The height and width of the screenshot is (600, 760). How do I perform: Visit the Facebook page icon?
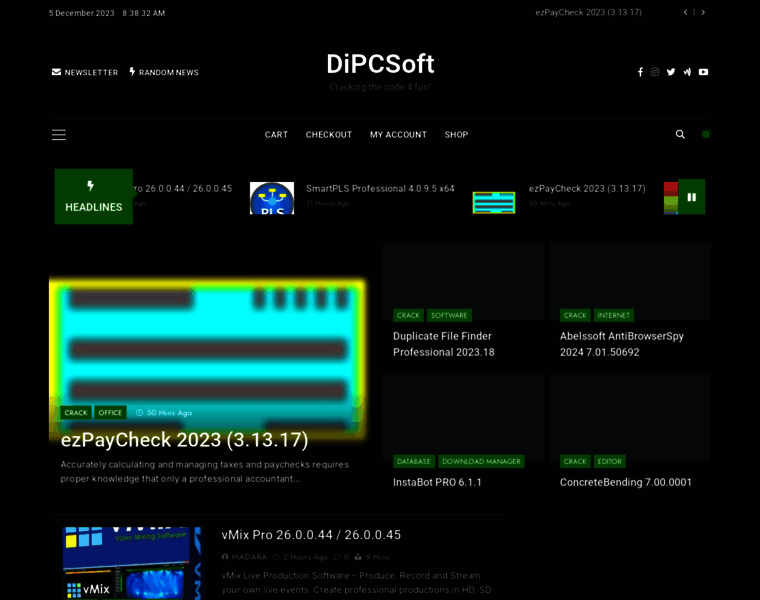click(640, 72)
